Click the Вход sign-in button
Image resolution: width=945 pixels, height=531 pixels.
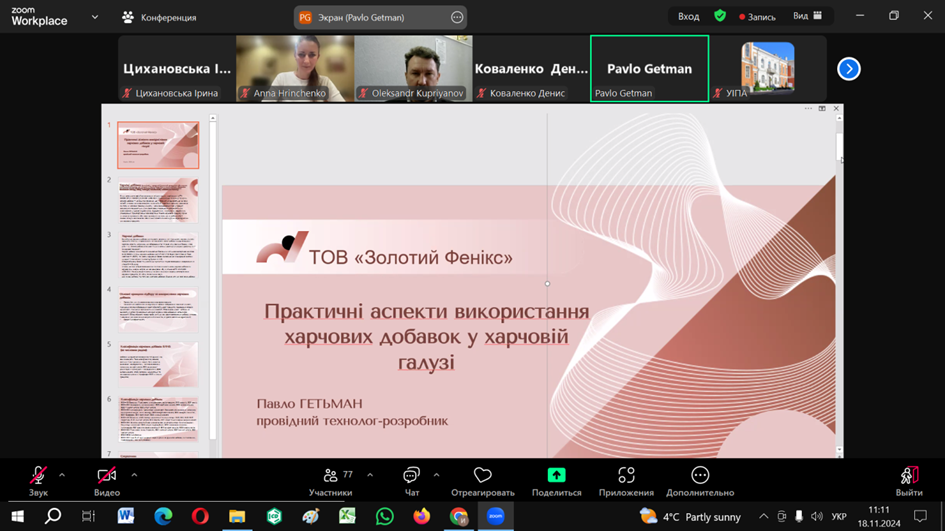(688, 17)
